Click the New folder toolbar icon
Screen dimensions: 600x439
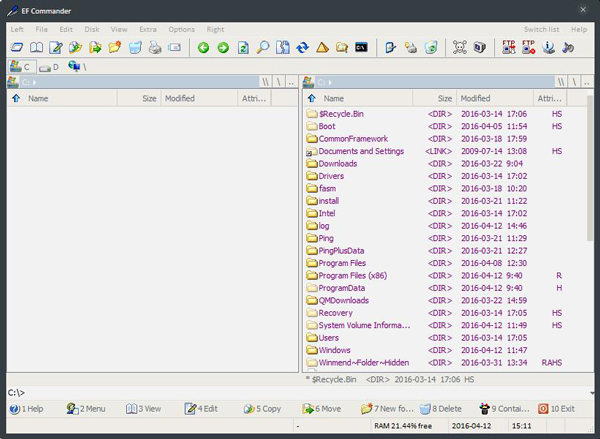tap(115, 47)
